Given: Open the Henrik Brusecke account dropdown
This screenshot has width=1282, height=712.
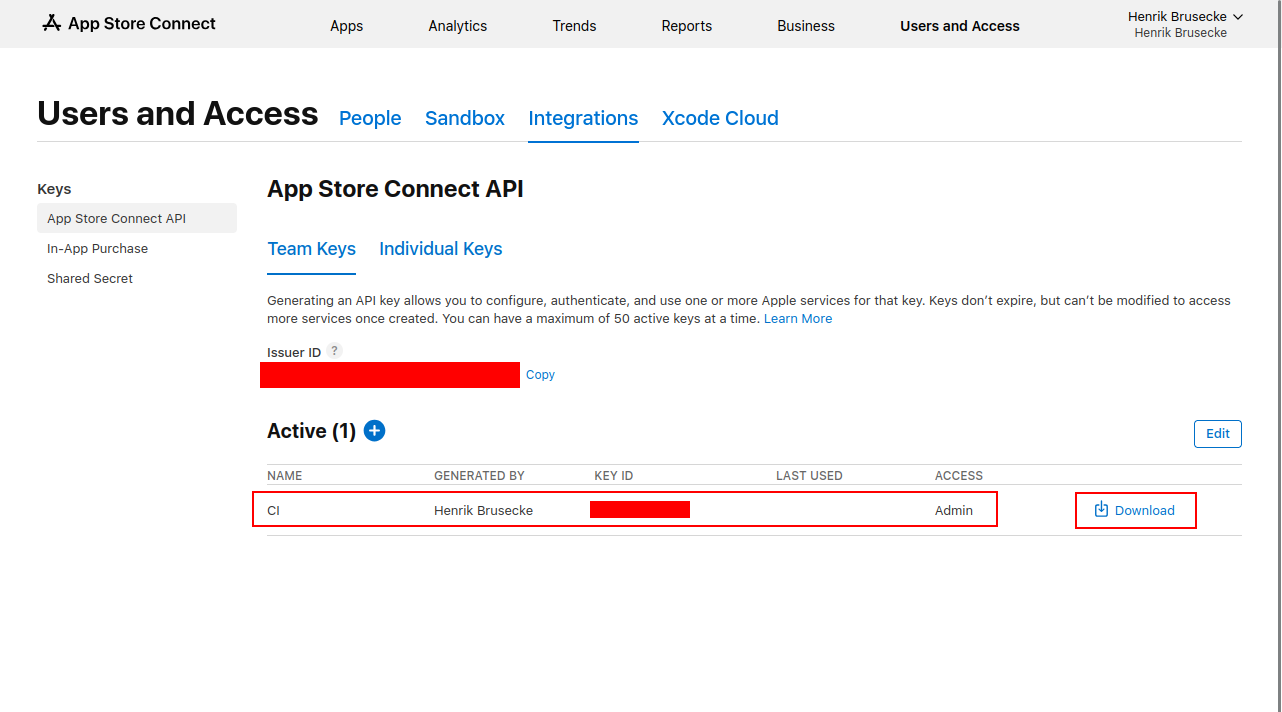Looking at the screenshot, I should [x=1185, y=16].
